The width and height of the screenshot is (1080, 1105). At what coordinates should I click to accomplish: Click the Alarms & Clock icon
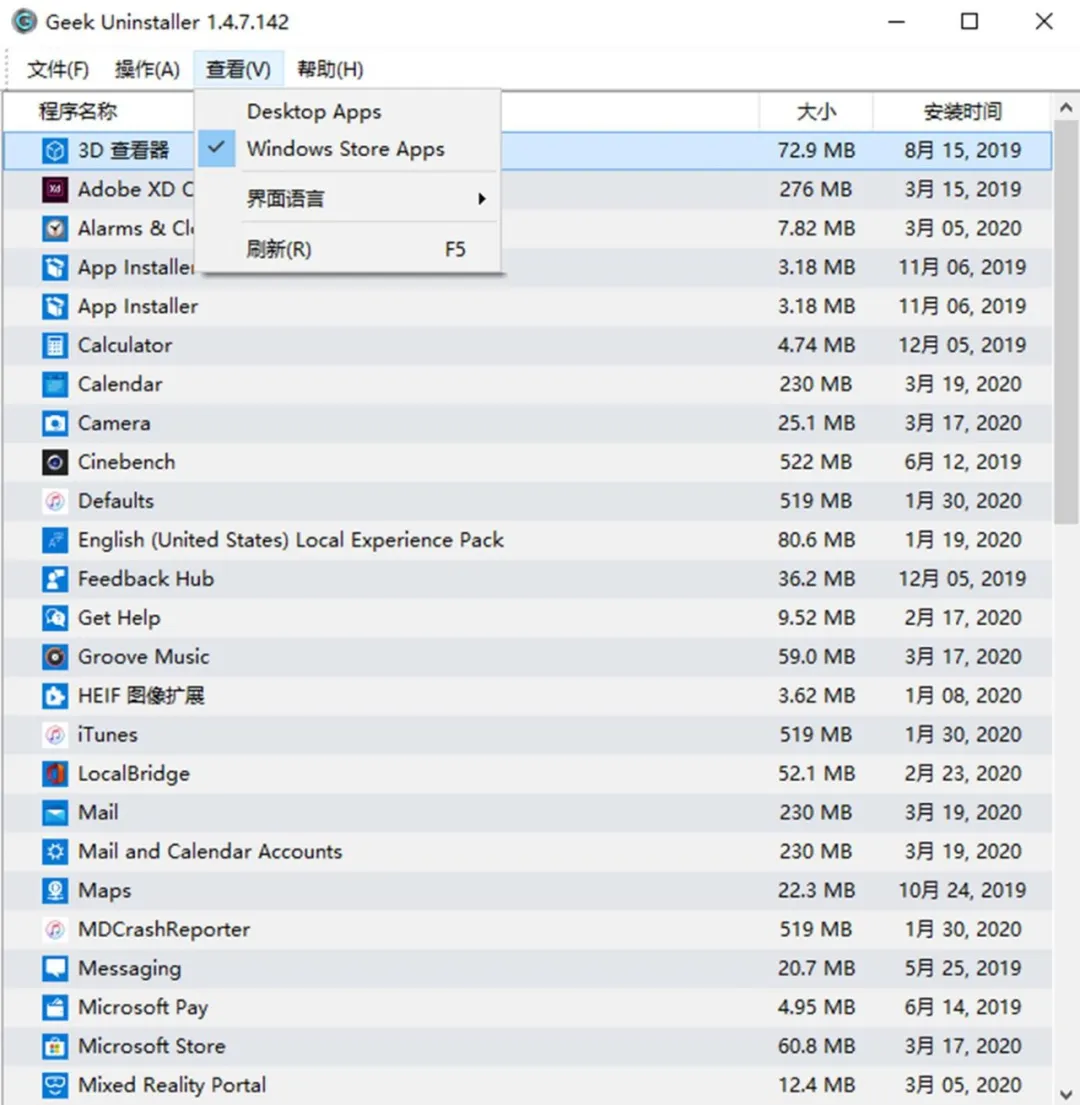(x=55, y=228)
